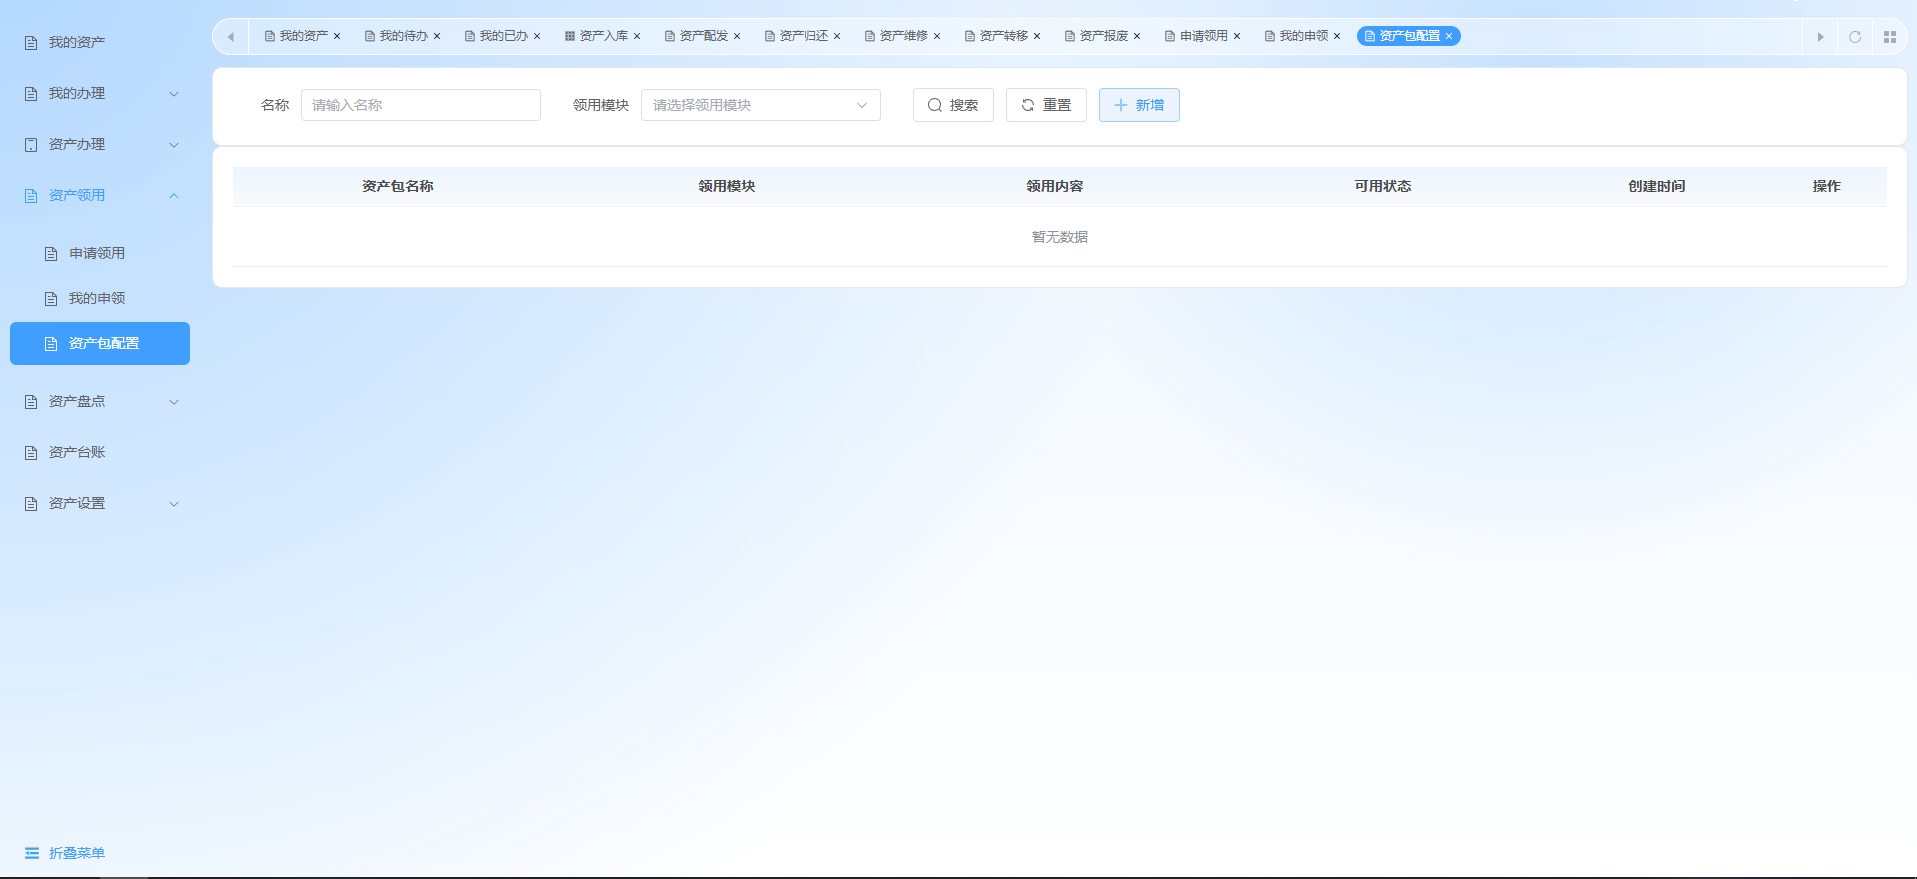Image resolution: width=1917 pixels, height=879 pixels.
Task: Click the 领用模块 table column header
Action: (x=727, y=186)
